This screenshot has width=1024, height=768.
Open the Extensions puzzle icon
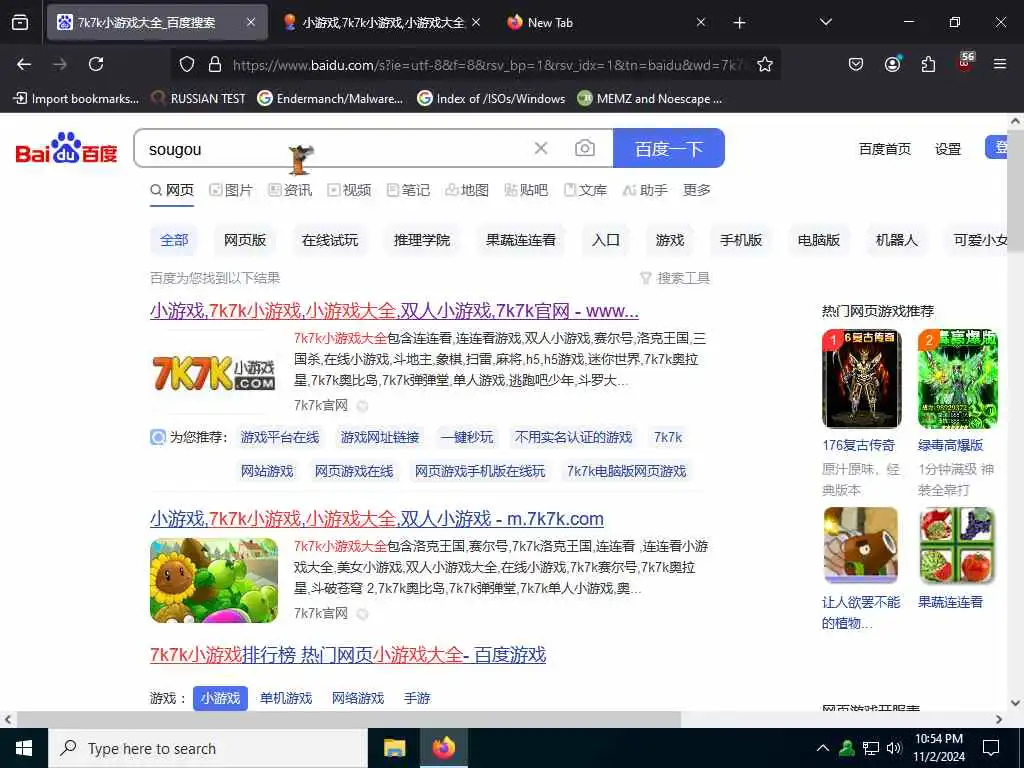(928, 64)
